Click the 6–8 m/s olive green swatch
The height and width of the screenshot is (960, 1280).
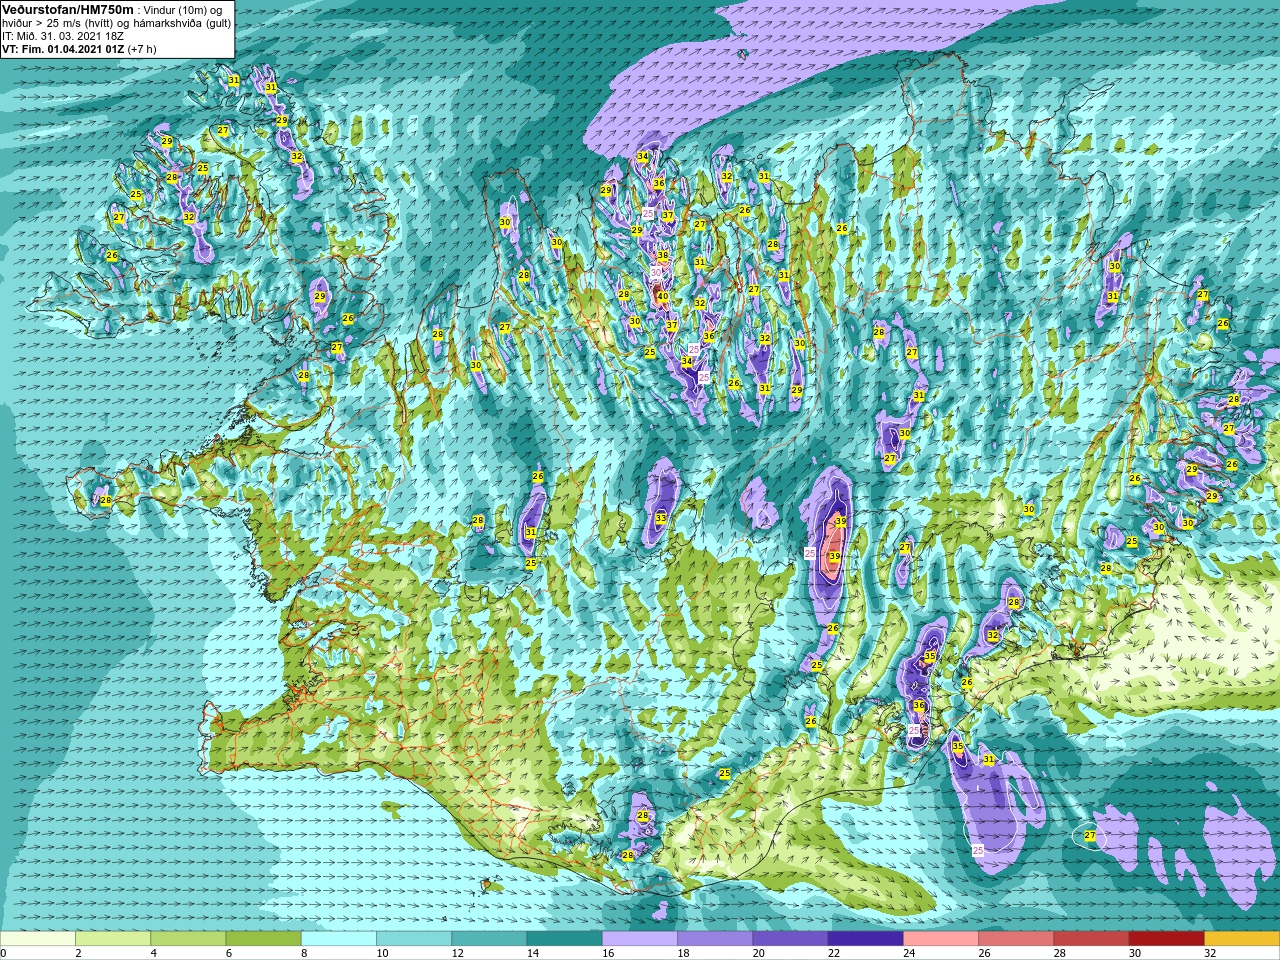pyautogui.click(x=263, y=939)
